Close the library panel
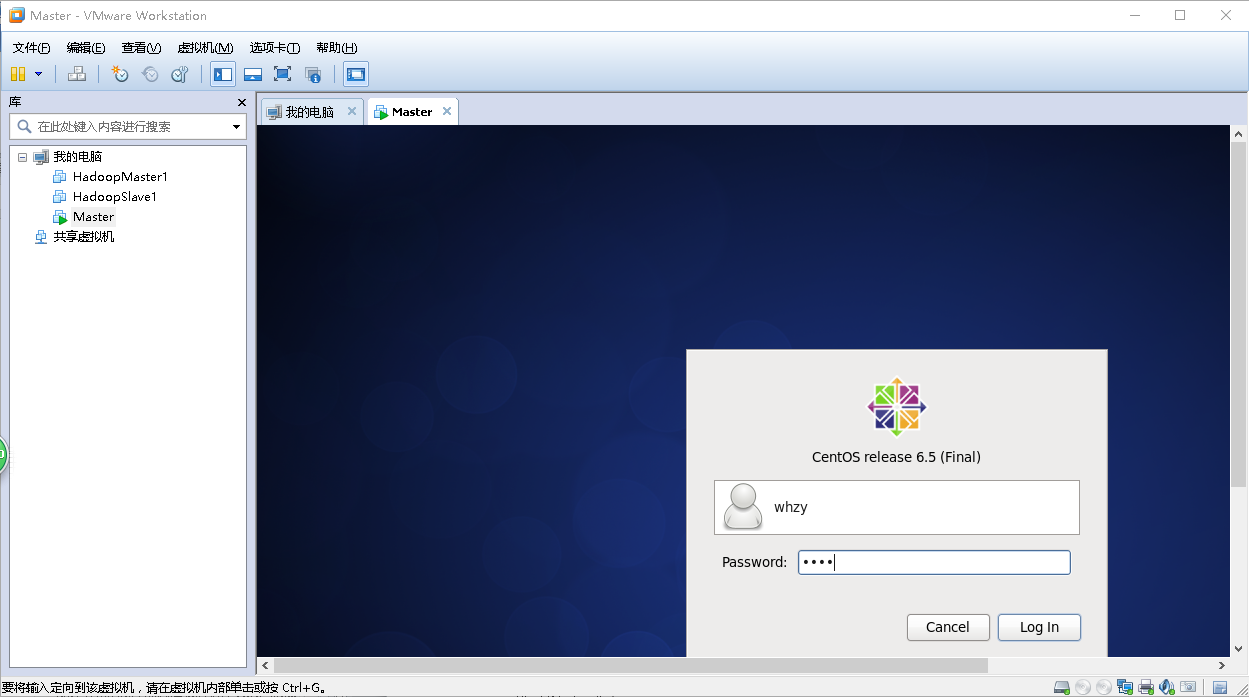Image resolution: width=1249 pixels, height=697 pixels. (x=242, y=102)
